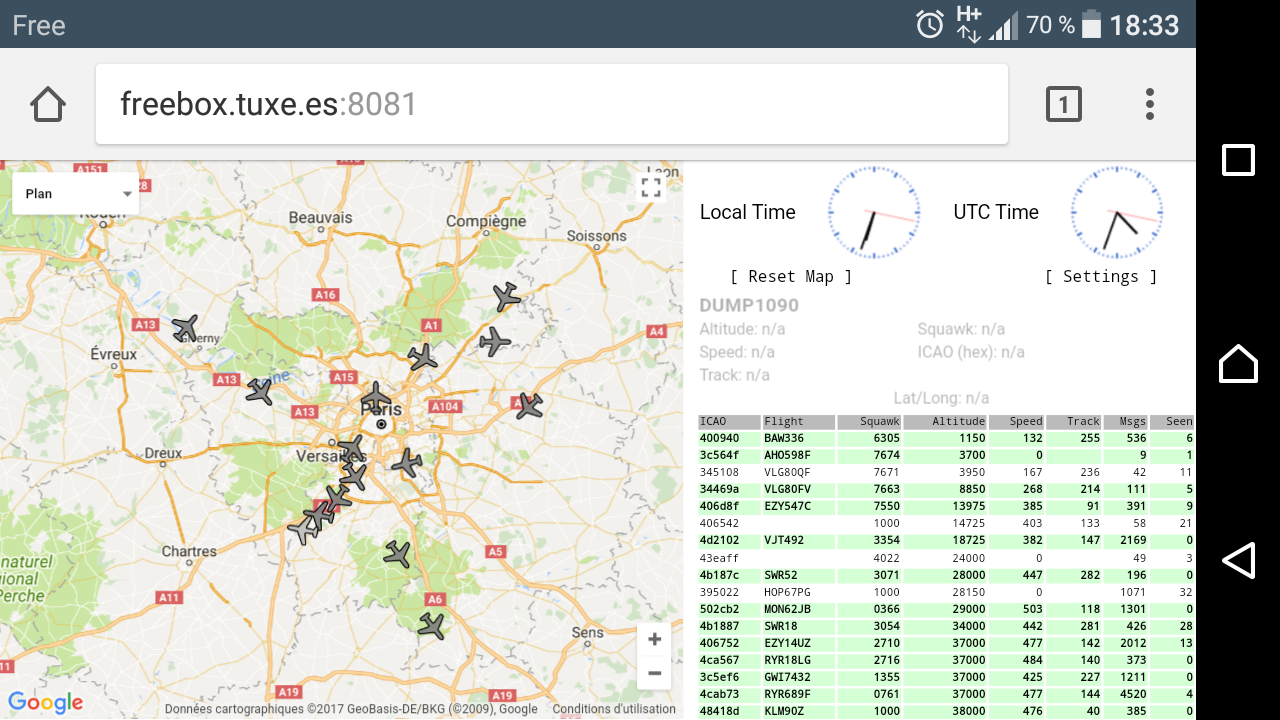Image resolution: width=1280 pixels, height=720 pixels.
Task: Open Settings link
Action: [1101, 277]
